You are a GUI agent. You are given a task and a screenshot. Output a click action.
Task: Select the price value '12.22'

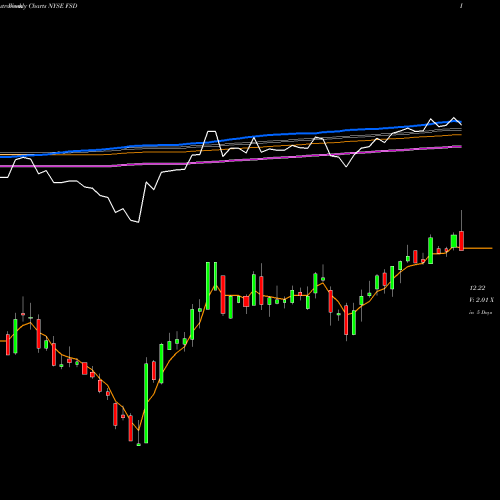[477, 288]
